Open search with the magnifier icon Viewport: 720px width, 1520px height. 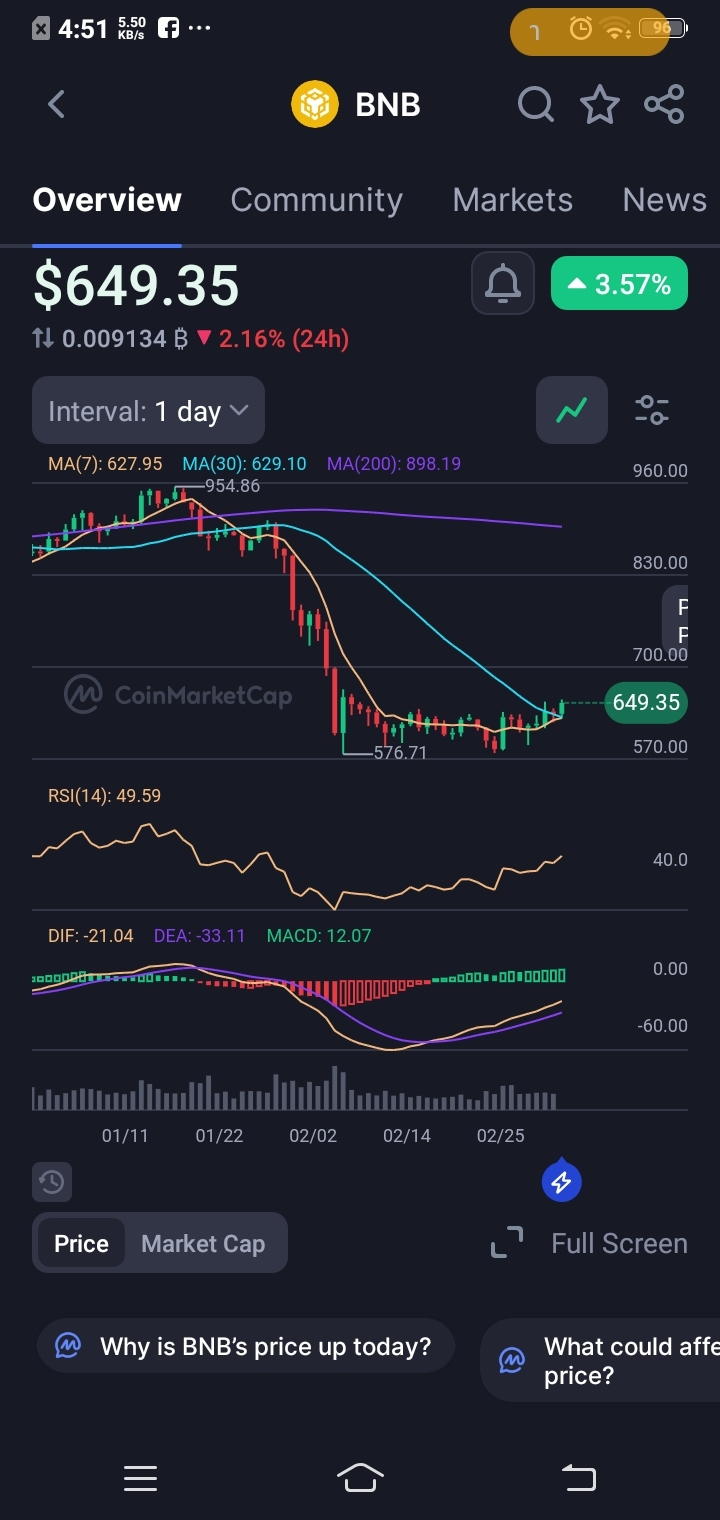pyautogui.click(x=536, y=104)
